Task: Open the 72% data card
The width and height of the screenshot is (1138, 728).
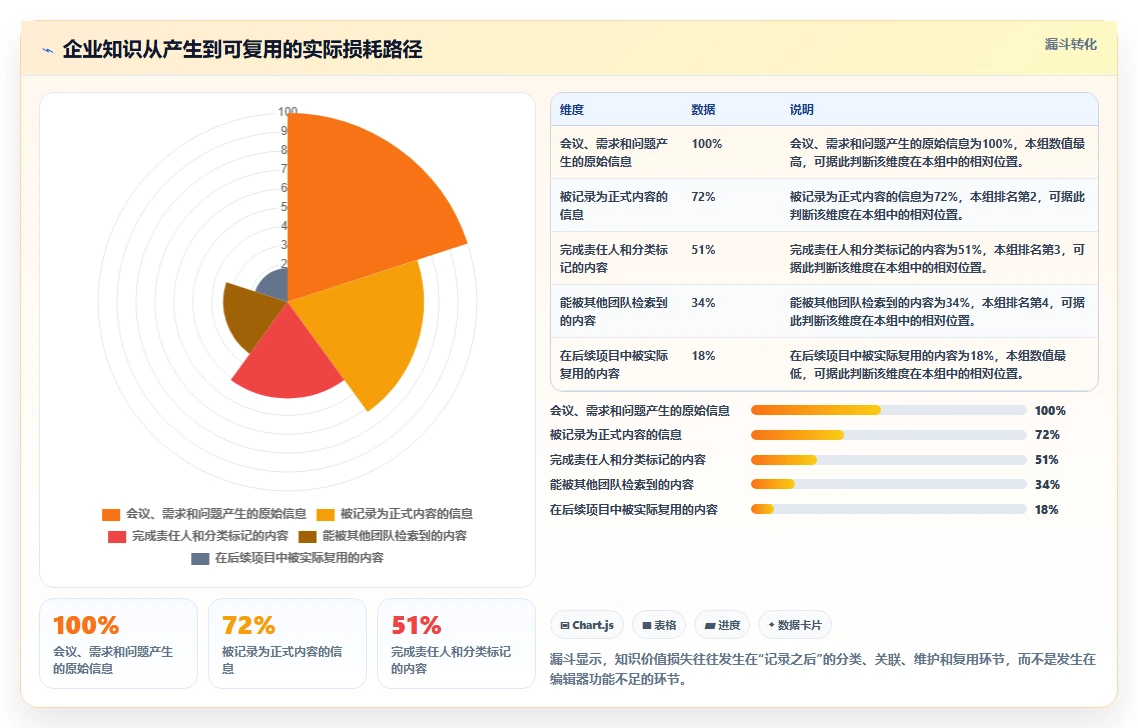Action: point(287,644)
